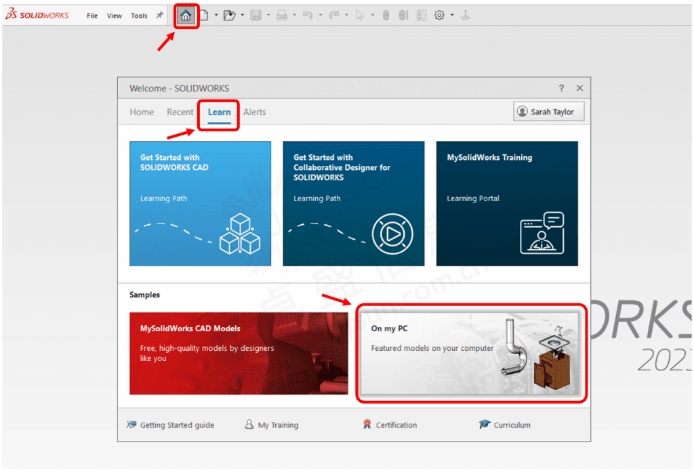Open the View menu
Image resolution: width=694 pixels, height=473 pixels.
tap(114, 16)
